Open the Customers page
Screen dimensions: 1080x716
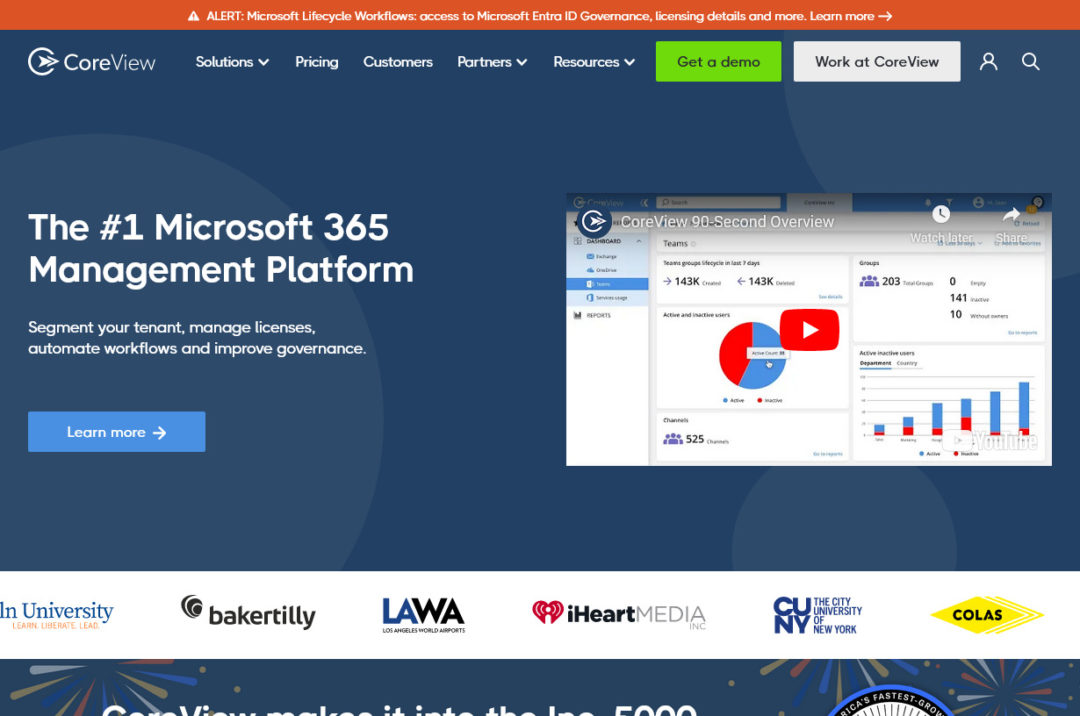point(398,62)
